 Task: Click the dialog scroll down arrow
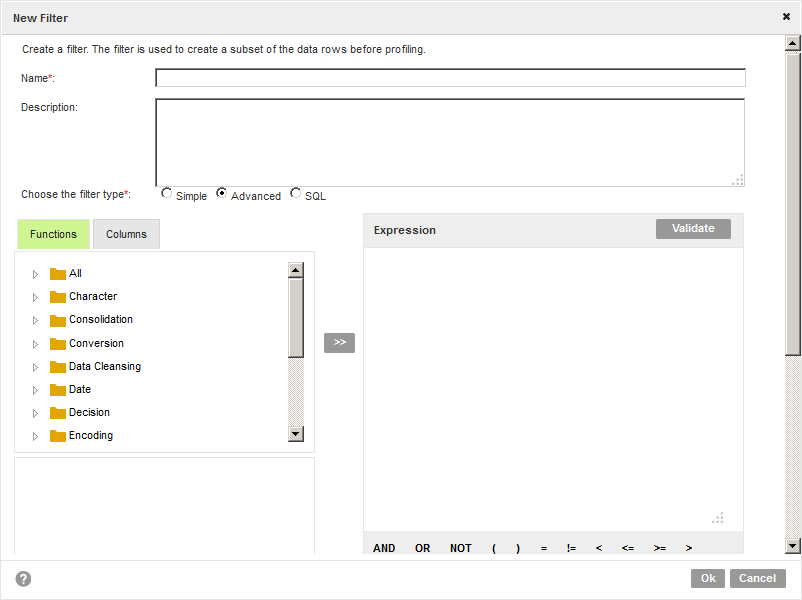pos(793,546)
